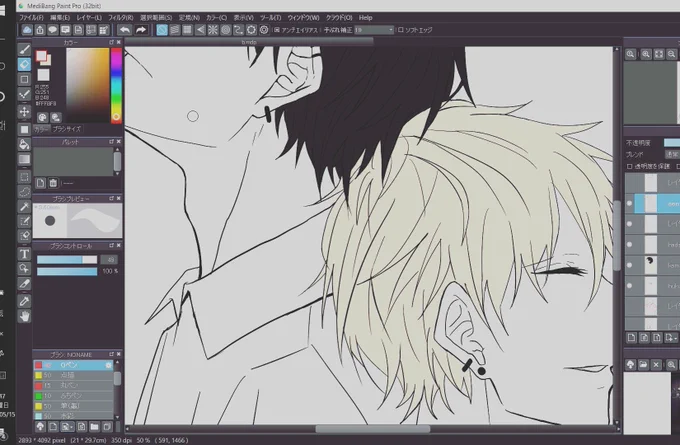Toggle the anti-aliasing checkbox

277,30
